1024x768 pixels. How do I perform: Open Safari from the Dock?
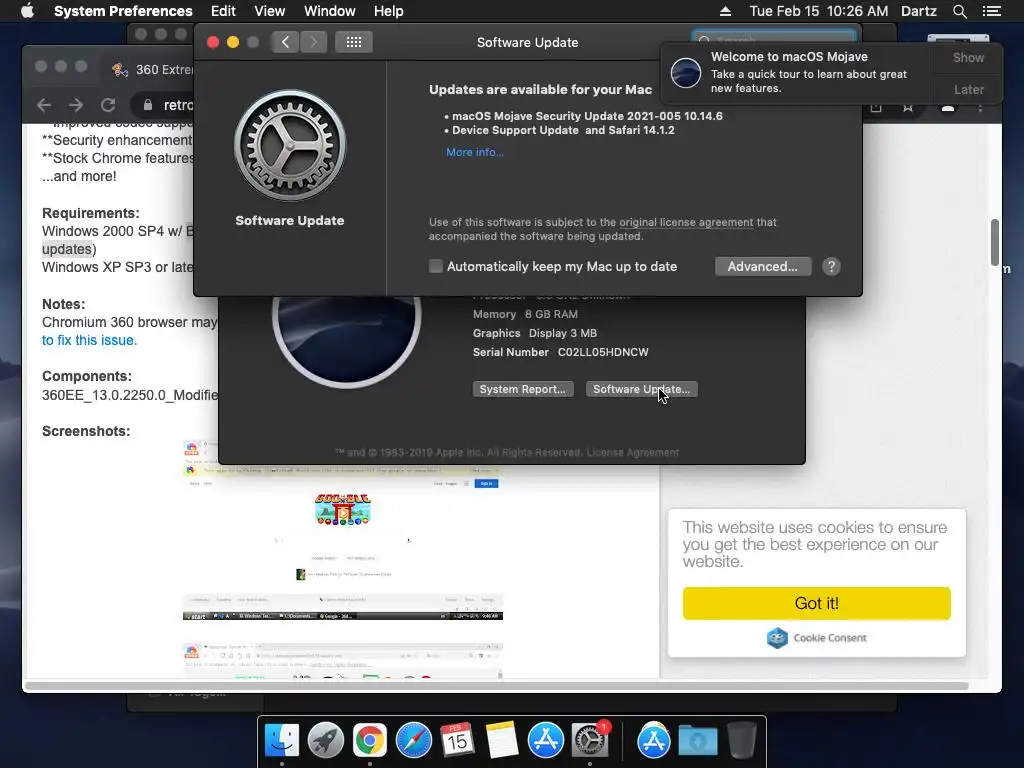413,741
